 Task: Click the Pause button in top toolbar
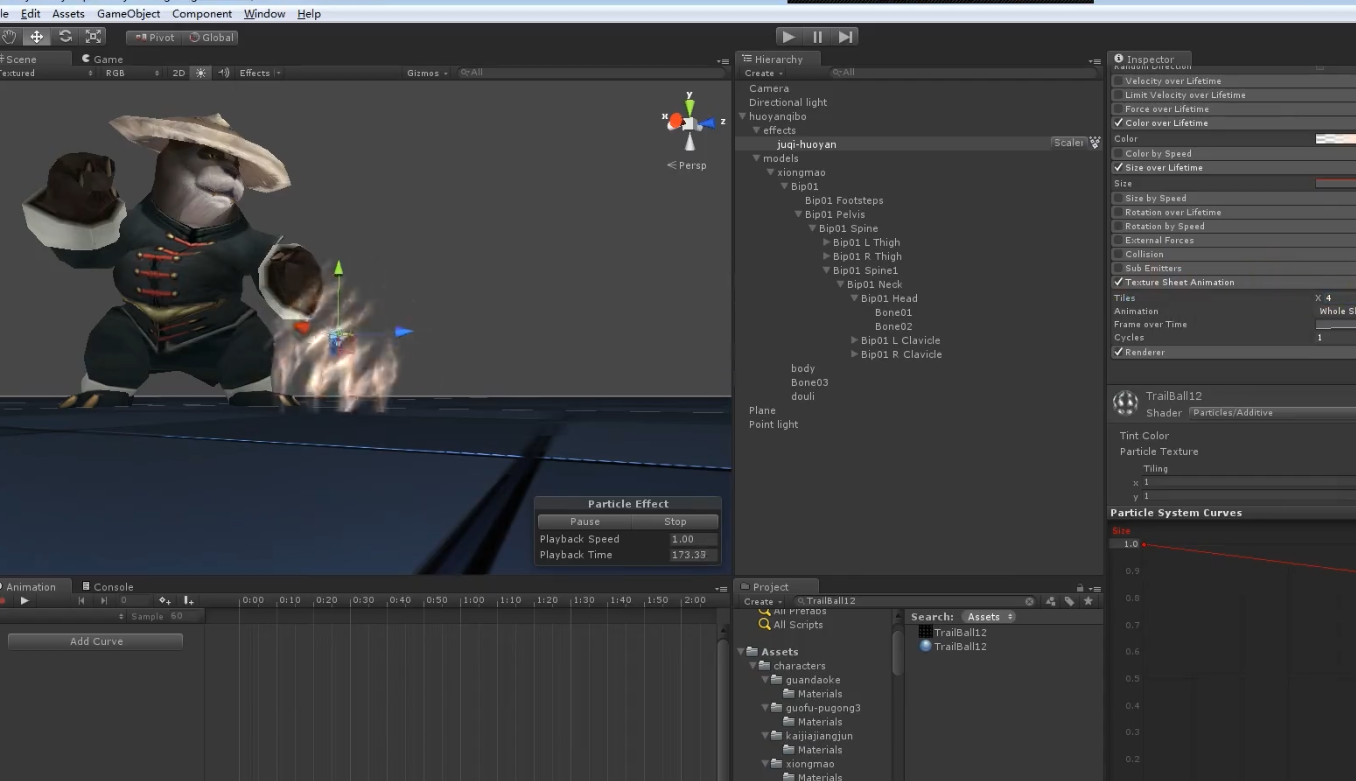point(817,37)
